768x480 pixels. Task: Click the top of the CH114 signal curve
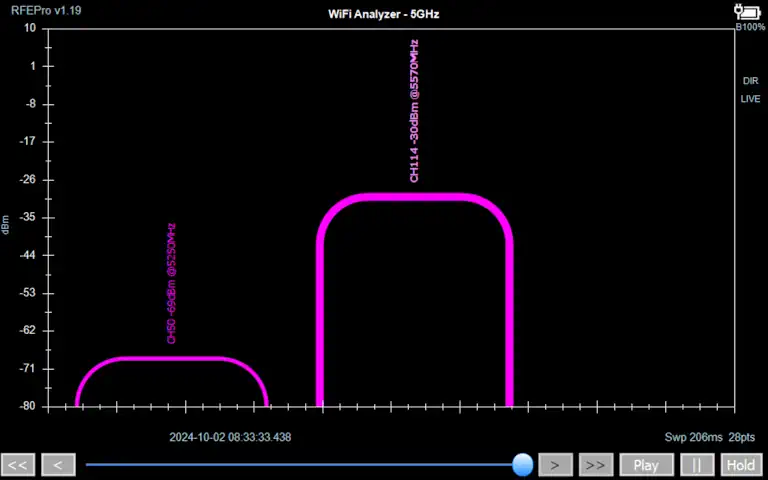414,197
